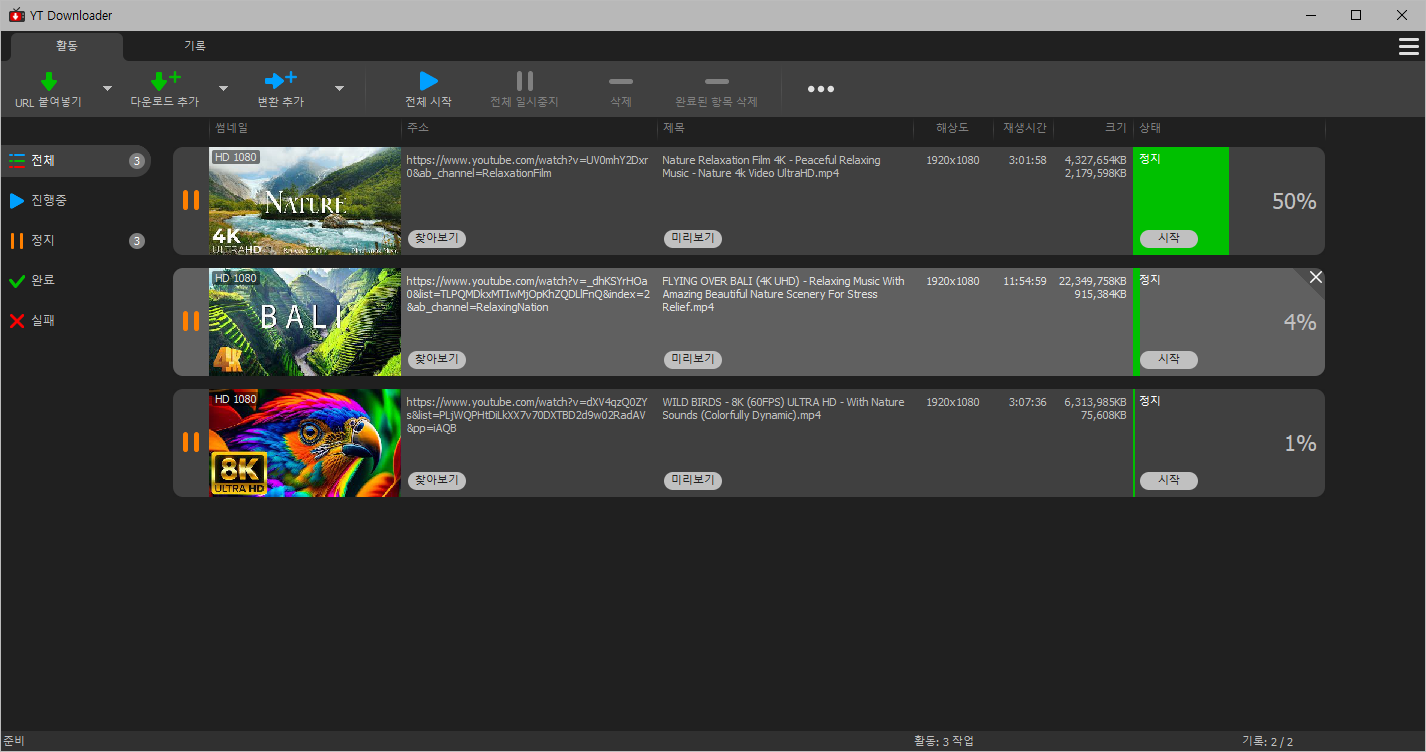This screenshot has width=1426, height=752.
Task: Open the hamburger main menu
Action: tap(1409, 46)
